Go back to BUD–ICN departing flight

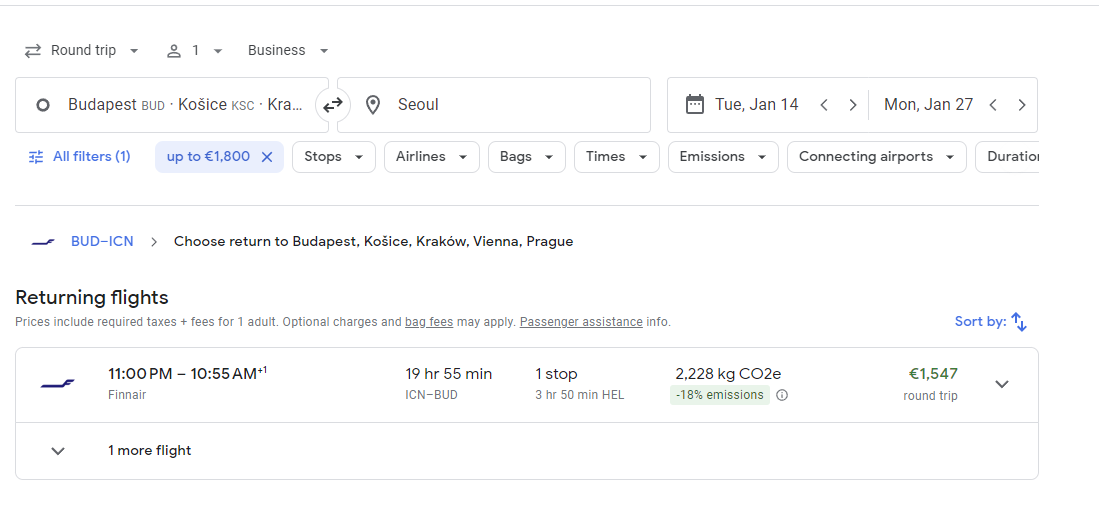click(102, 241)
